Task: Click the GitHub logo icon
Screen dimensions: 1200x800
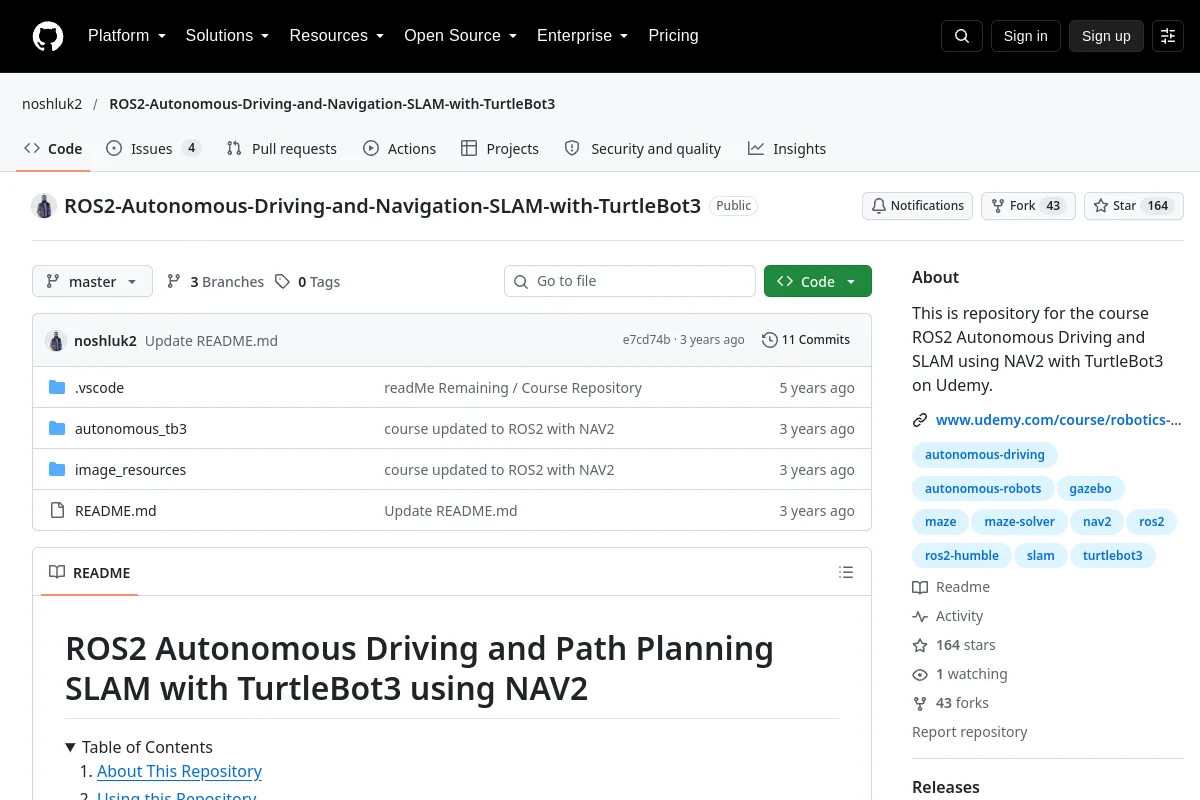Action: point(48,36)
